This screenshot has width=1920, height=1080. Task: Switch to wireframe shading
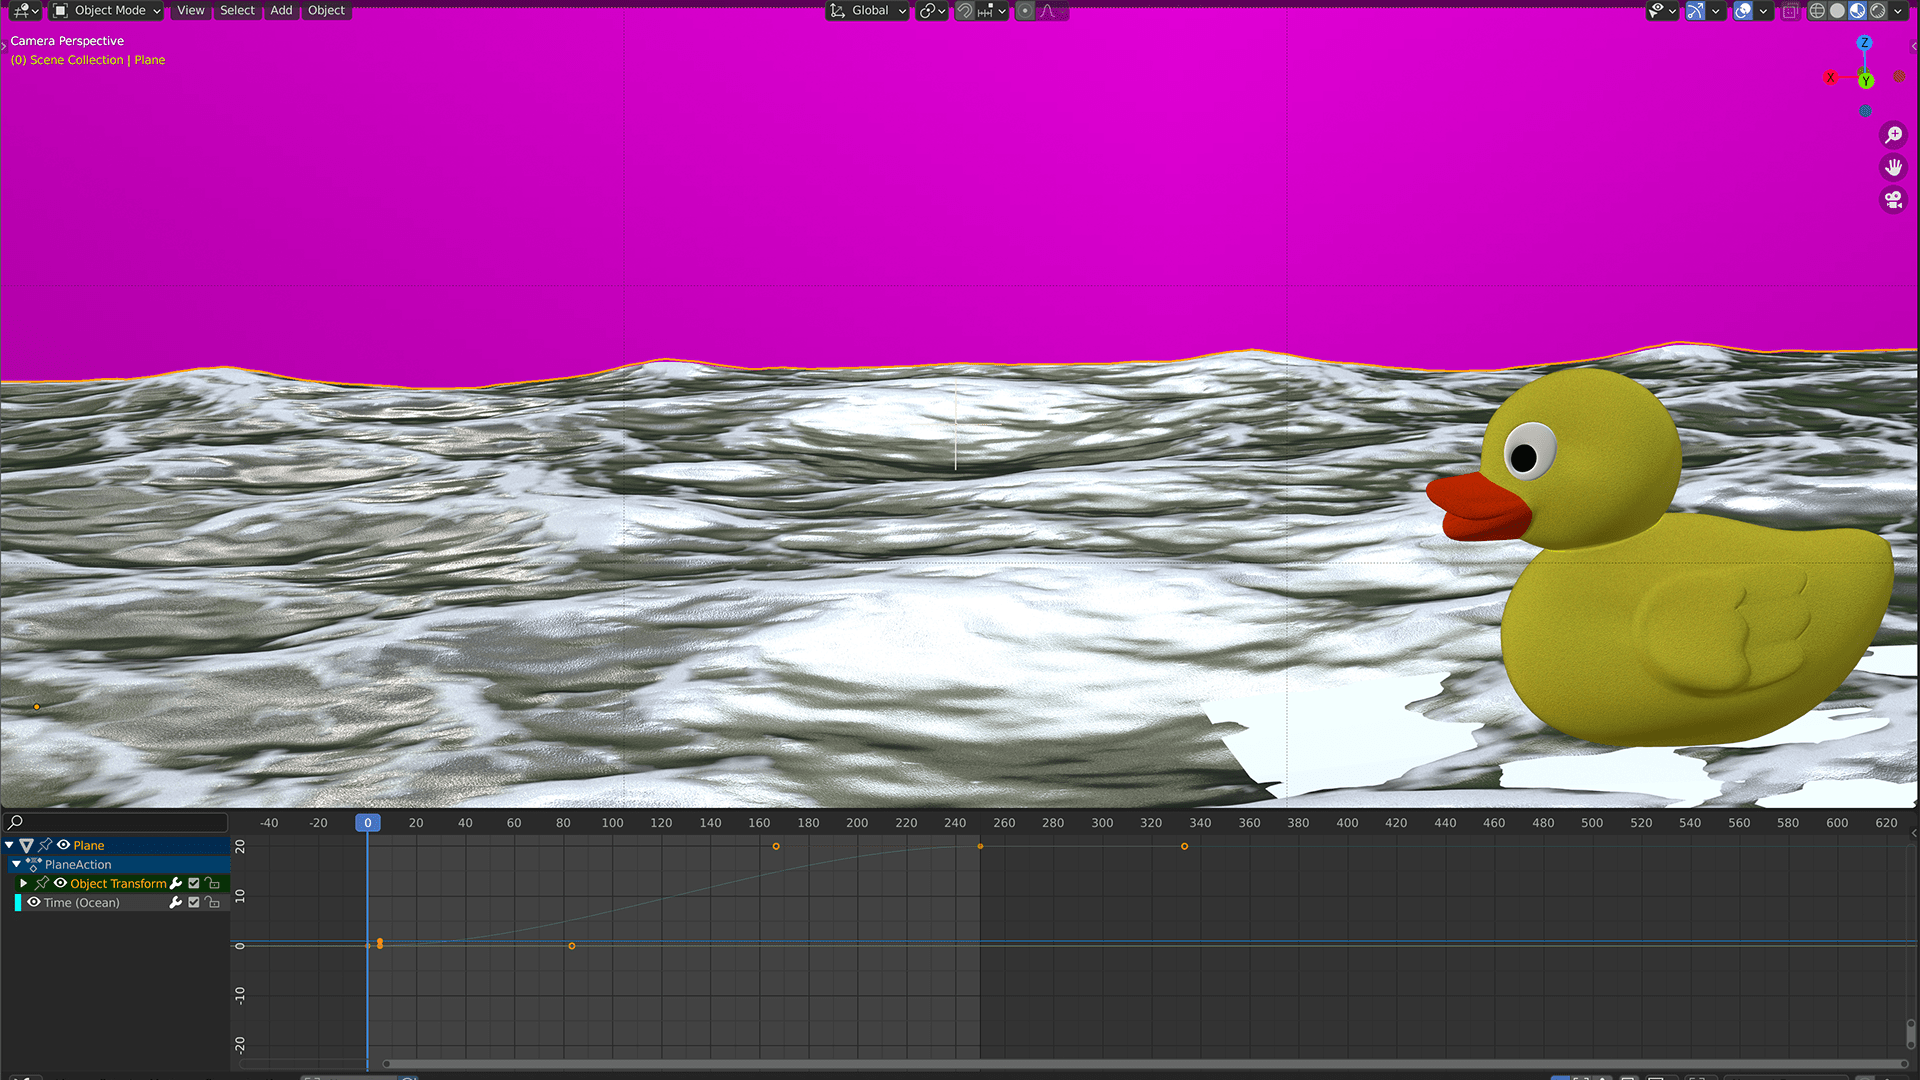(1817, 10)
